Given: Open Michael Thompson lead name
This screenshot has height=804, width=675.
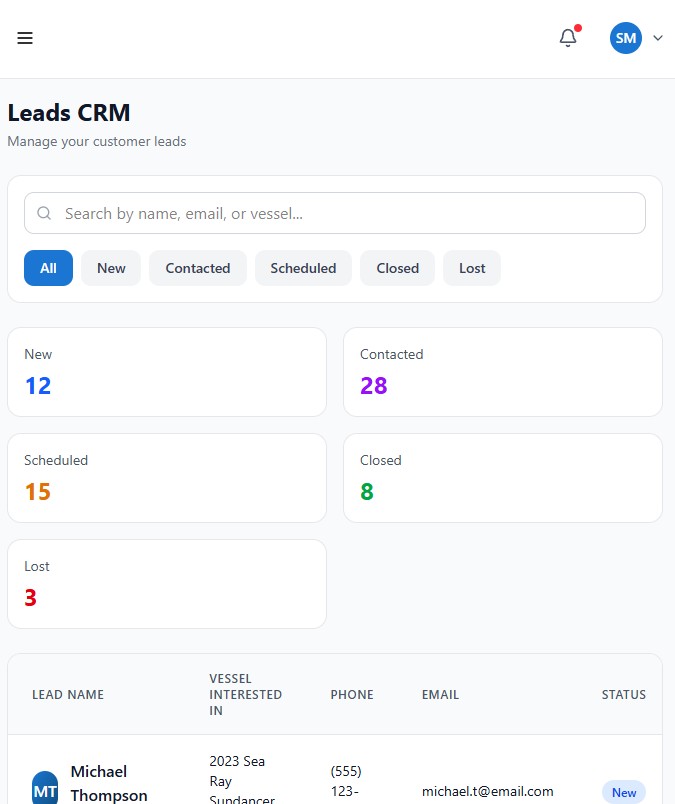Looking at the screenshot, I should 109,784.
